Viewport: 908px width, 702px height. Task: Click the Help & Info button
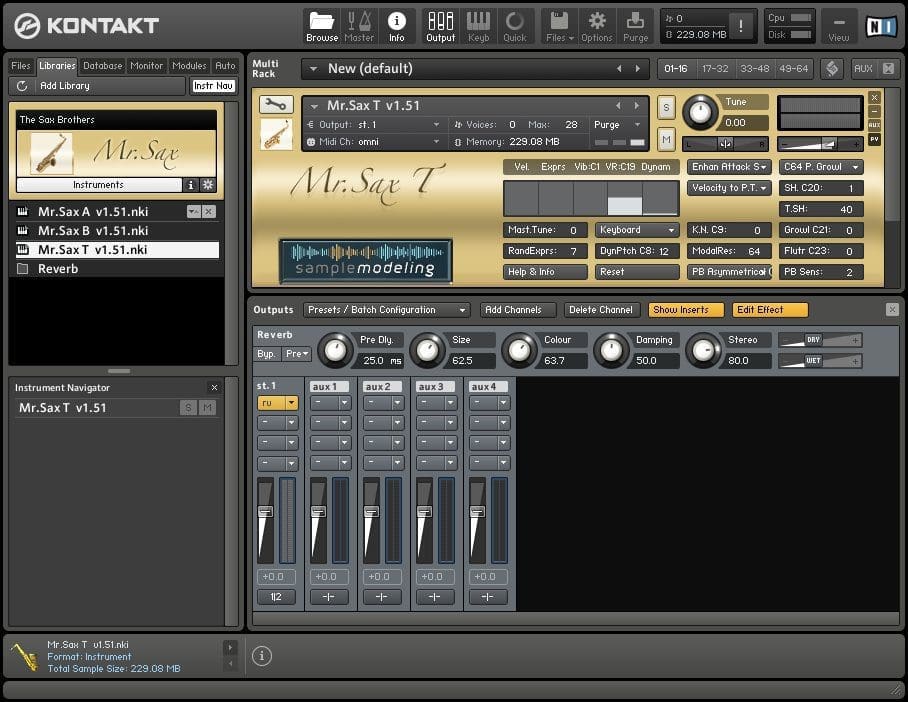point(543,271)
